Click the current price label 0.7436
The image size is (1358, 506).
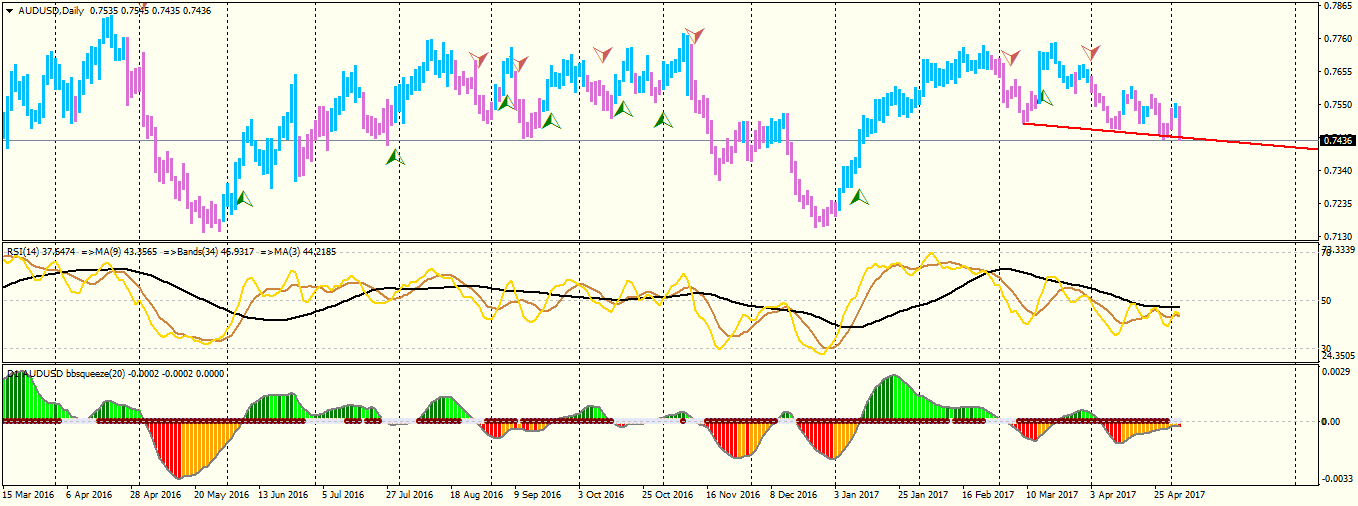click(x=1338, y=141)
